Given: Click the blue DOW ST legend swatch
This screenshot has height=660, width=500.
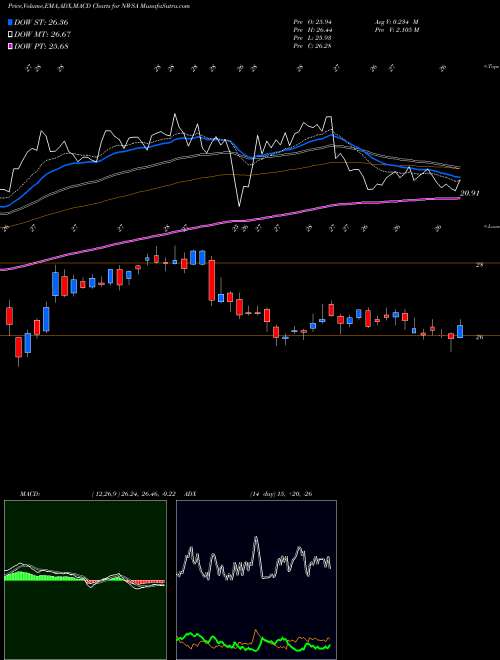Looking at the screenshot, I should pos(11,22).
